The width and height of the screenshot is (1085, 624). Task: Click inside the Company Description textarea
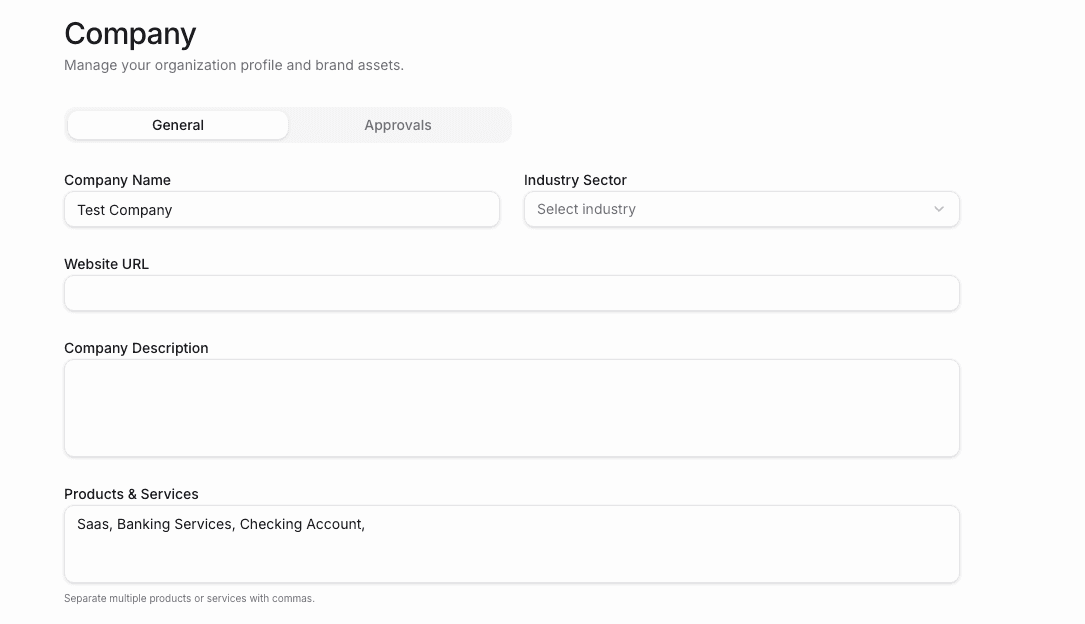click(x=511, y=407)
